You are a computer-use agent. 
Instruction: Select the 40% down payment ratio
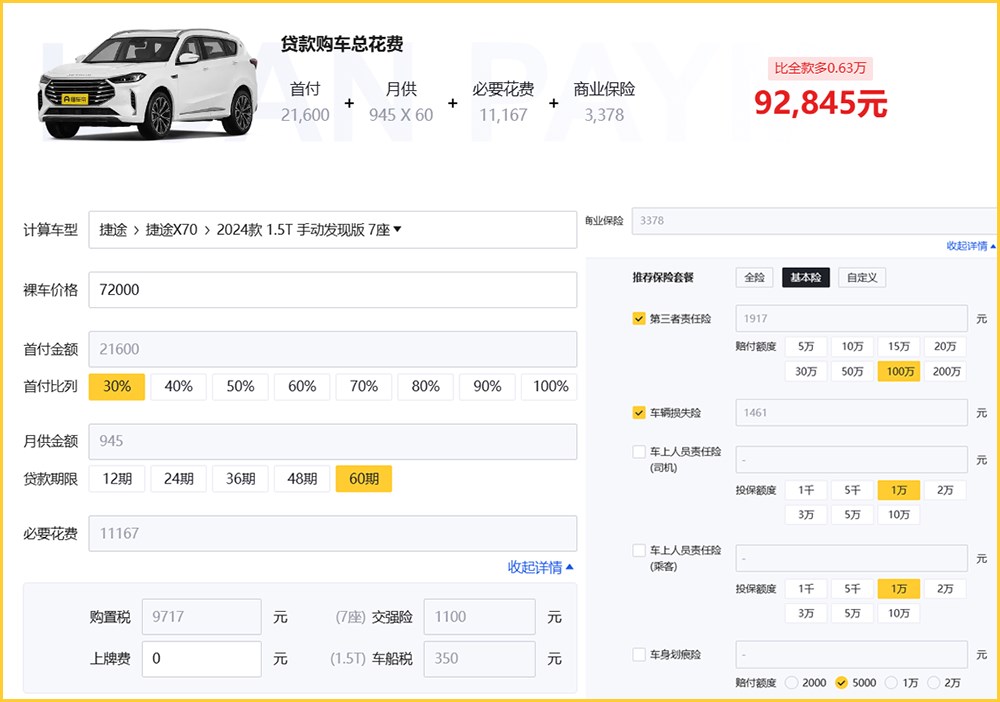click(179, 387)
